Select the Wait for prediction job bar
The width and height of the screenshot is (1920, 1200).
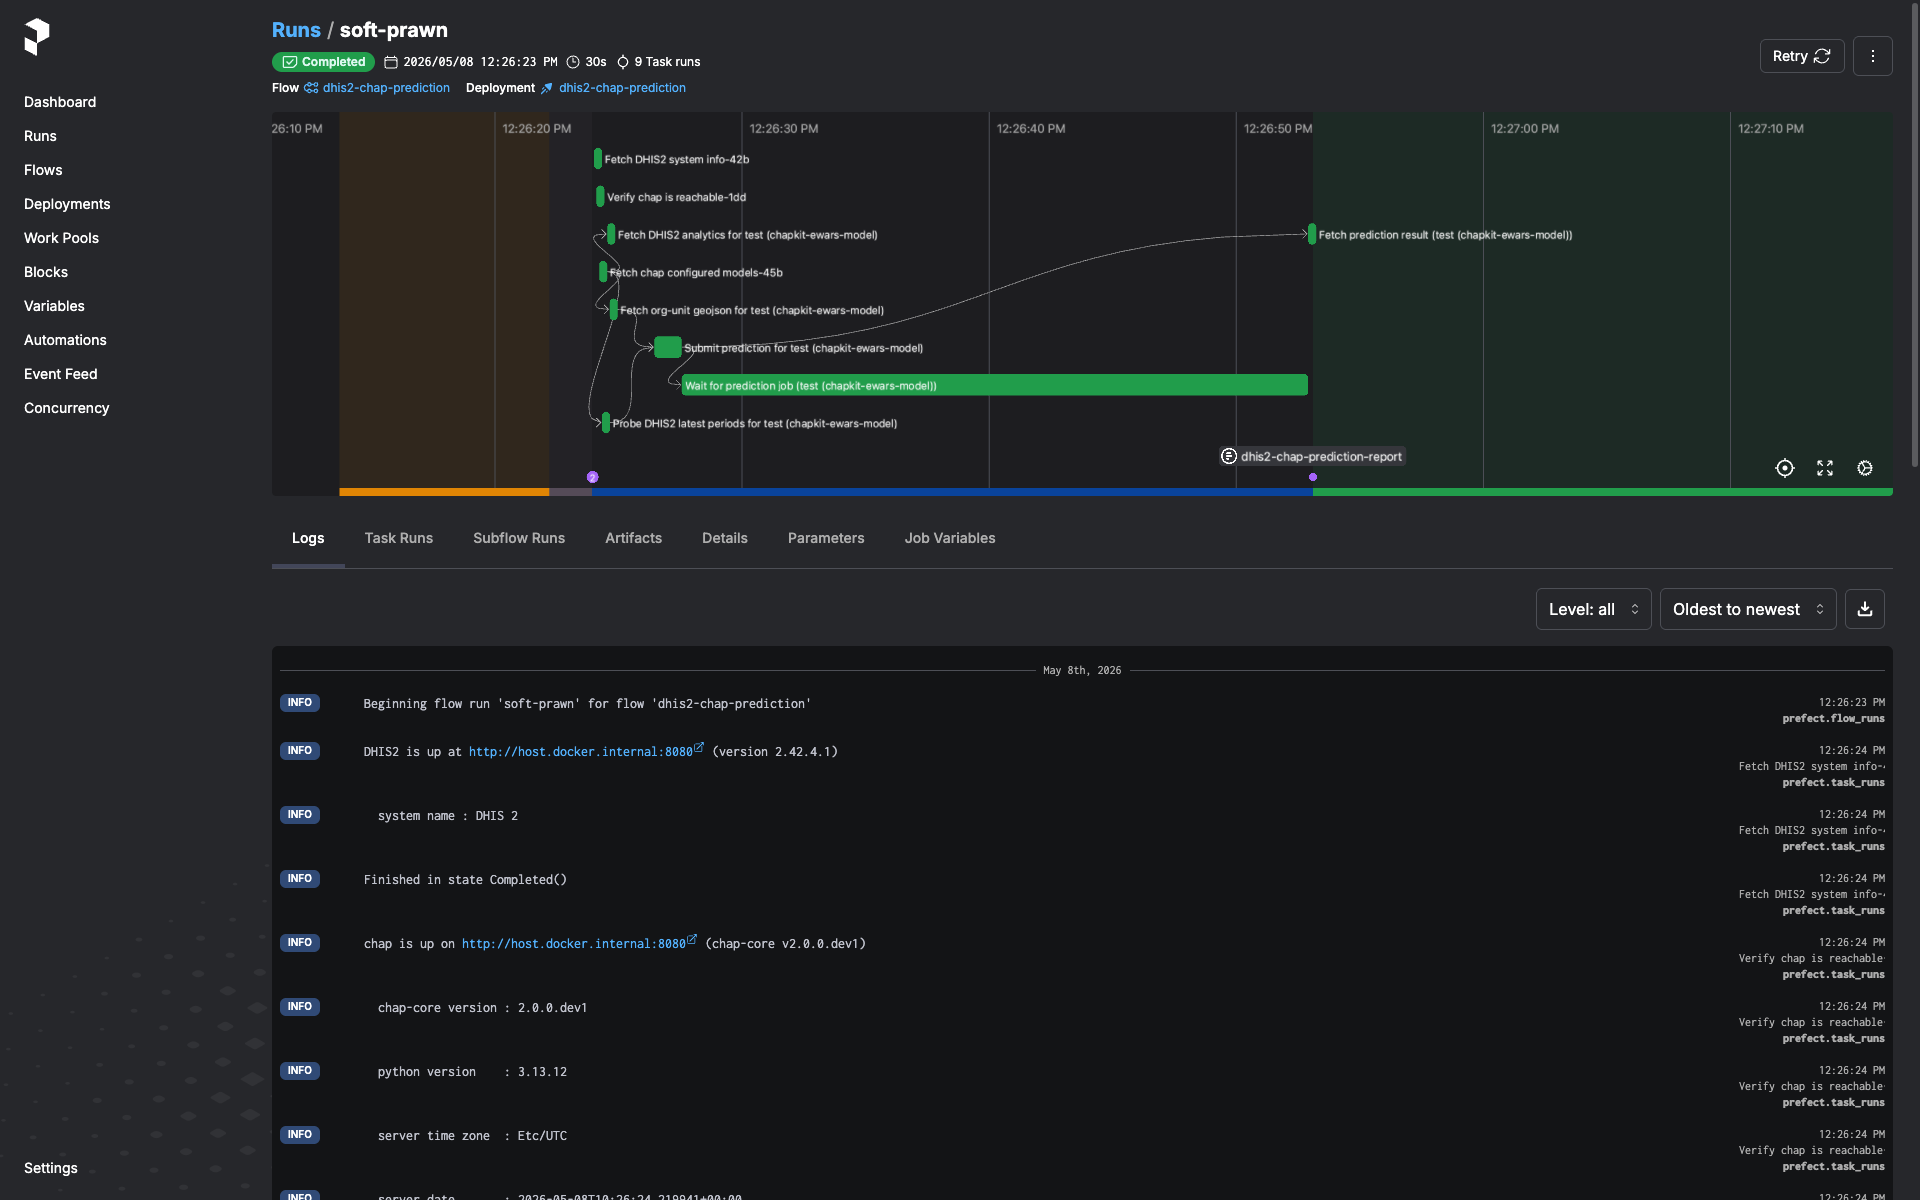[x=995, y=385]
